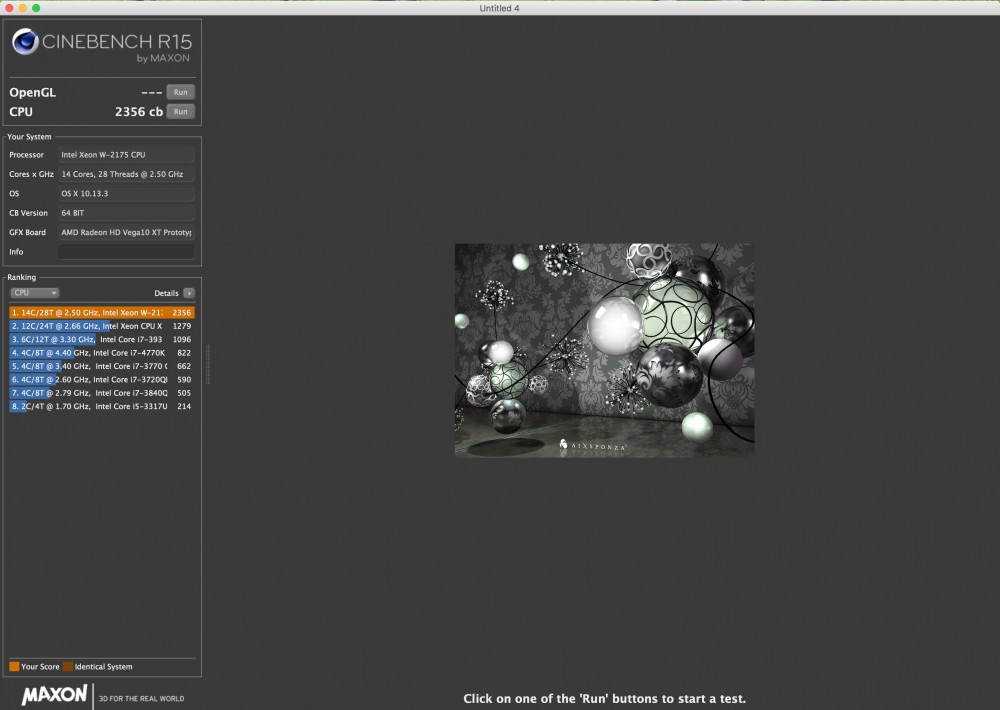Select ranking row 6 Core i7-3720QM
This screenshot has width=1000, height=710.
pos(102,380)
